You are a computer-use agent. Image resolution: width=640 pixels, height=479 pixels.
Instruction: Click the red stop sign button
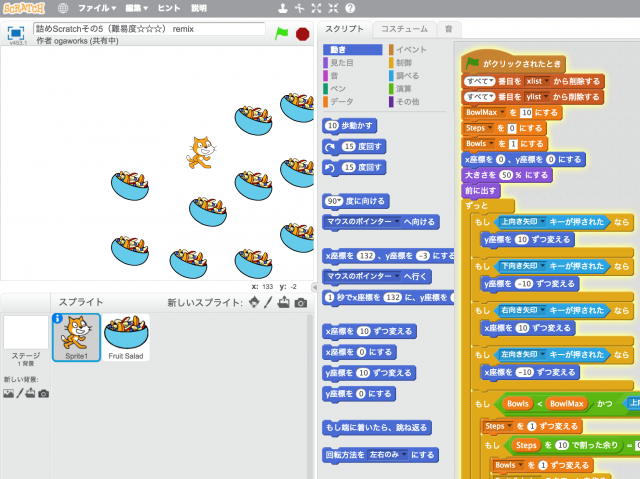(302, 34)
